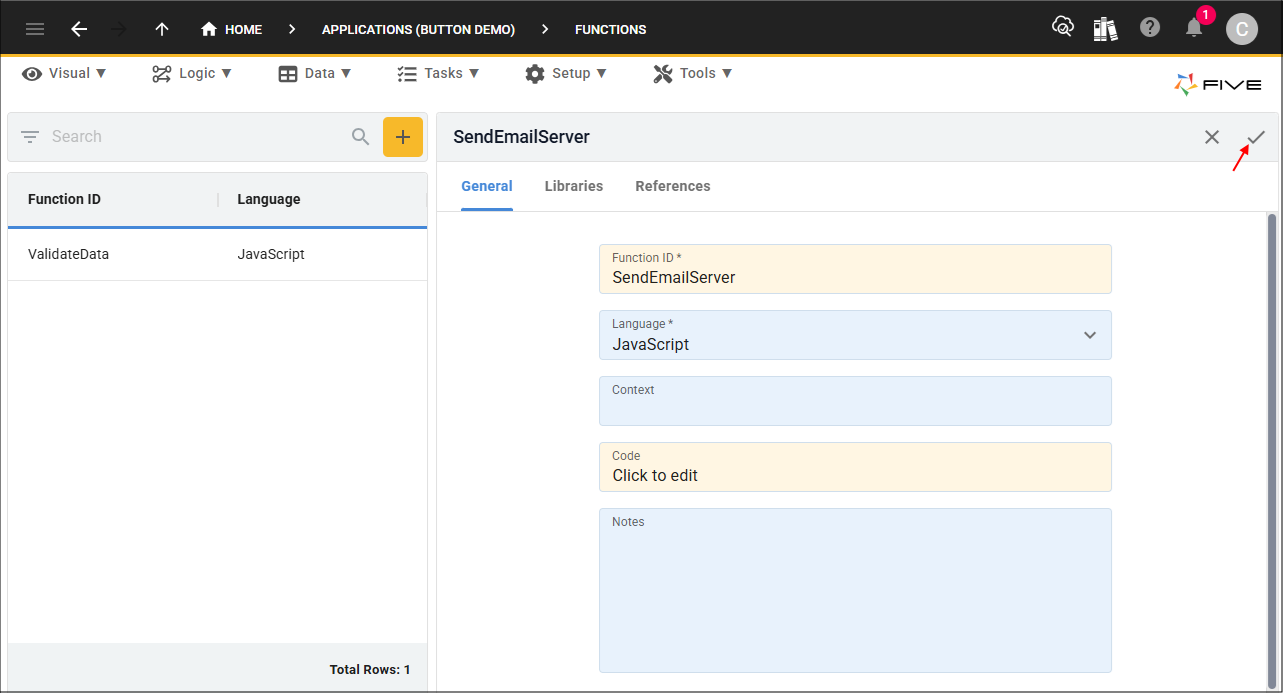Switch to the Libraries tab
1283x693 pixels.
click(574, 186)
